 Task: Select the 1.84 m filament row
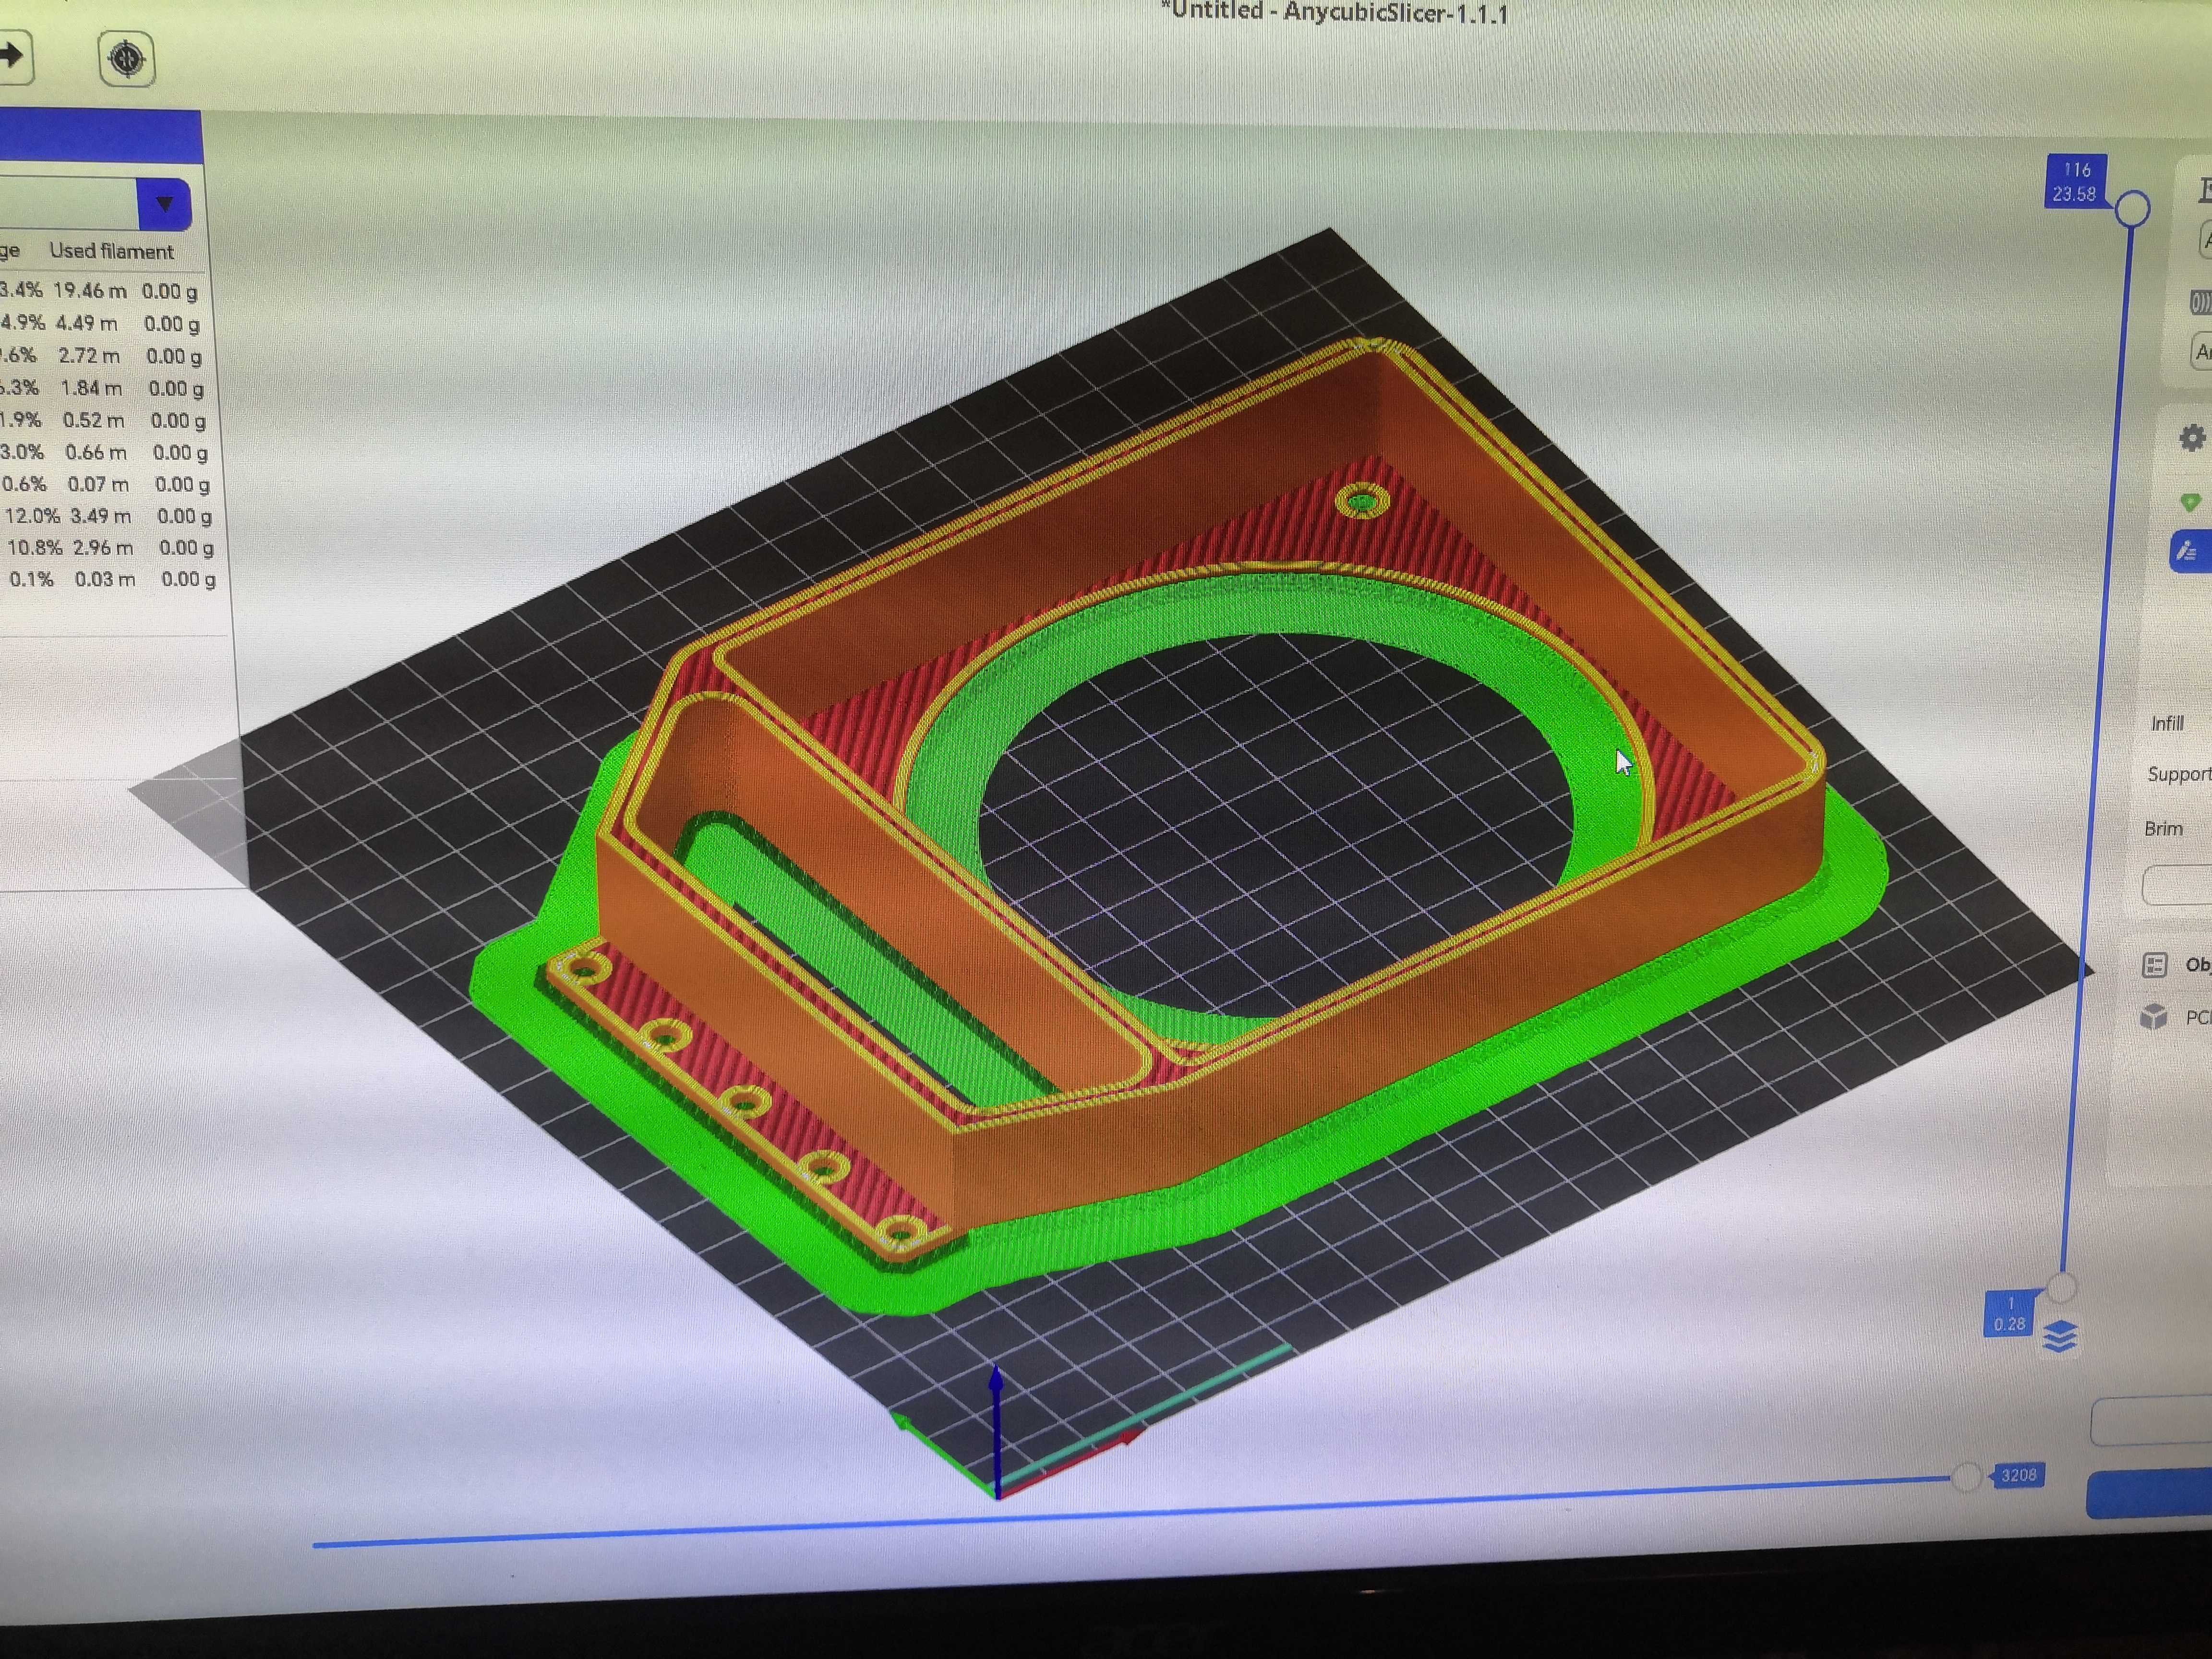[x=102, y=388]
